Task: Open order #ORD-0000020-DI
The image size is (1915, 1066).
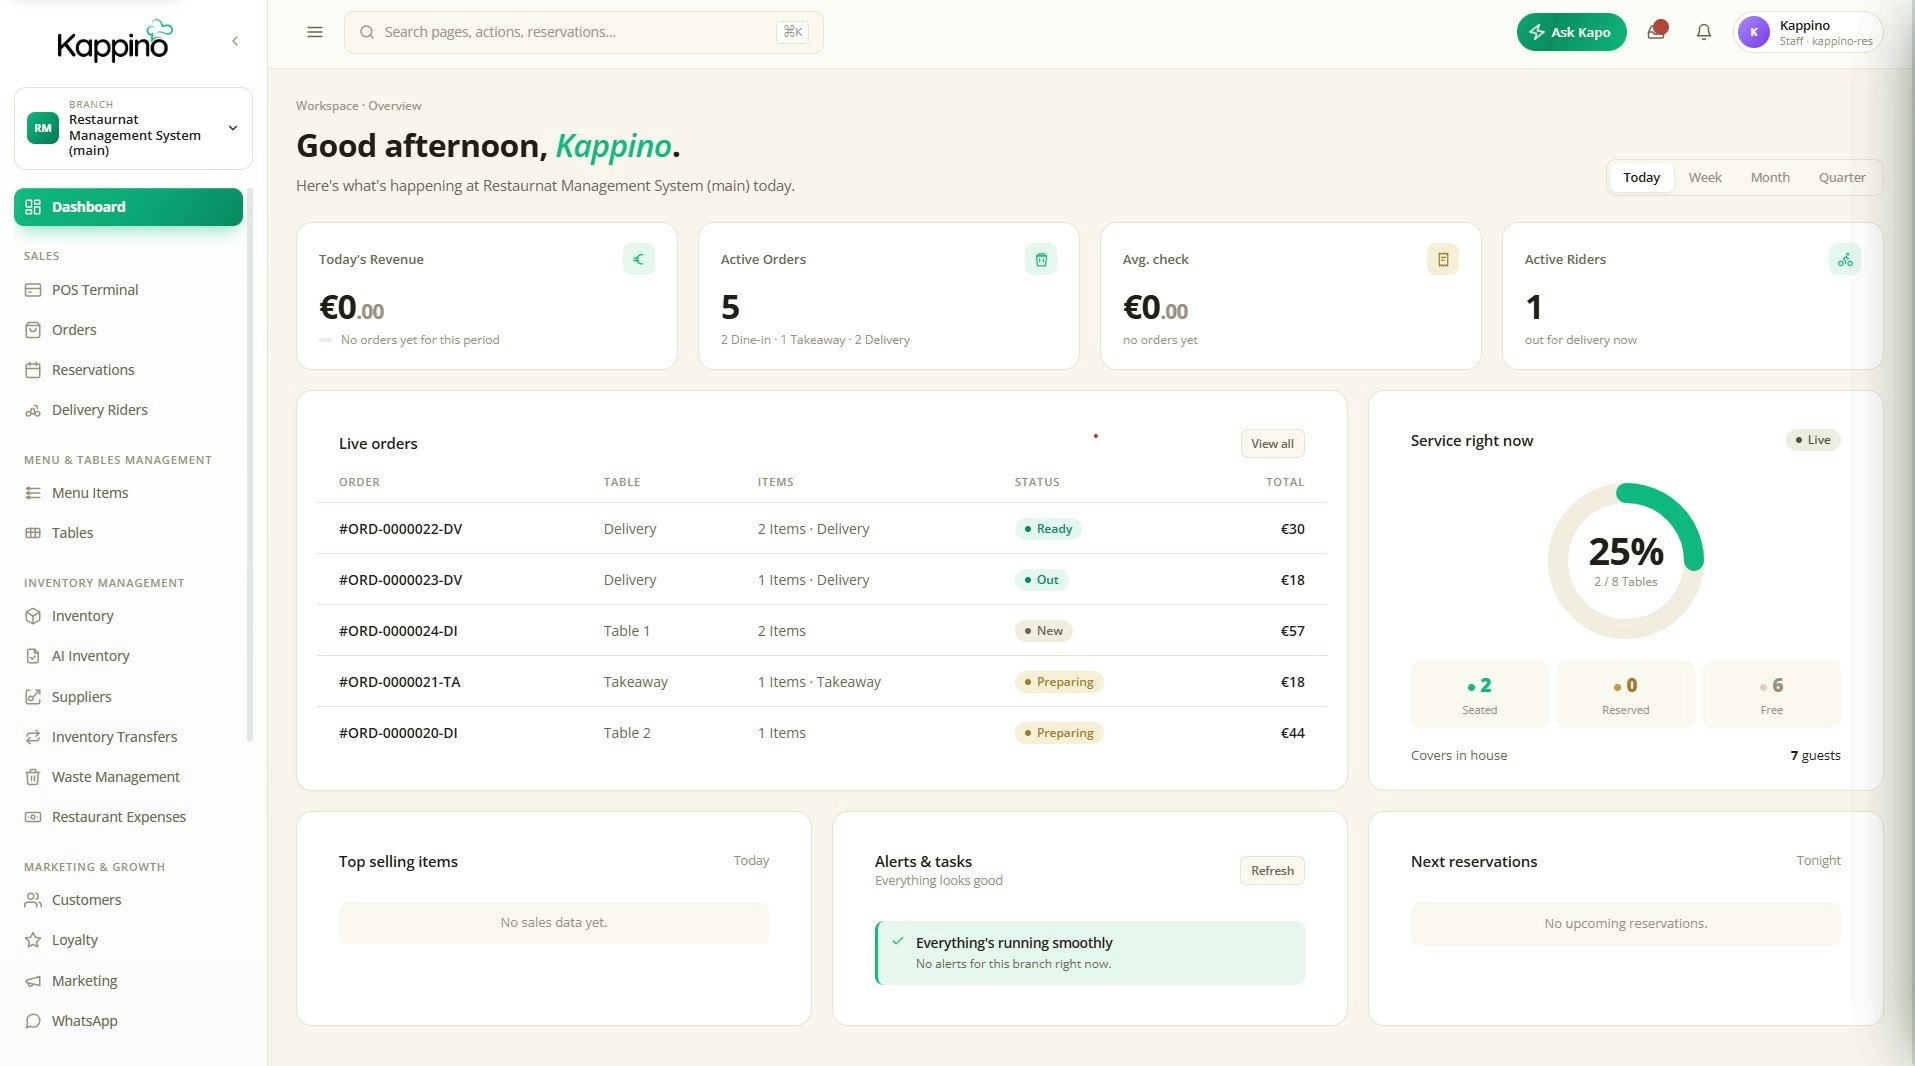Action: [822, 733]
